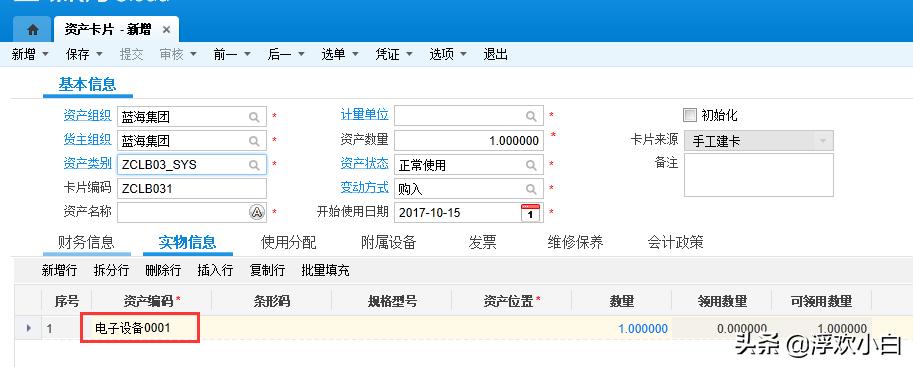The image size is (913, 367).
Task: Click the 序号 column header
Action: [66, 301]
